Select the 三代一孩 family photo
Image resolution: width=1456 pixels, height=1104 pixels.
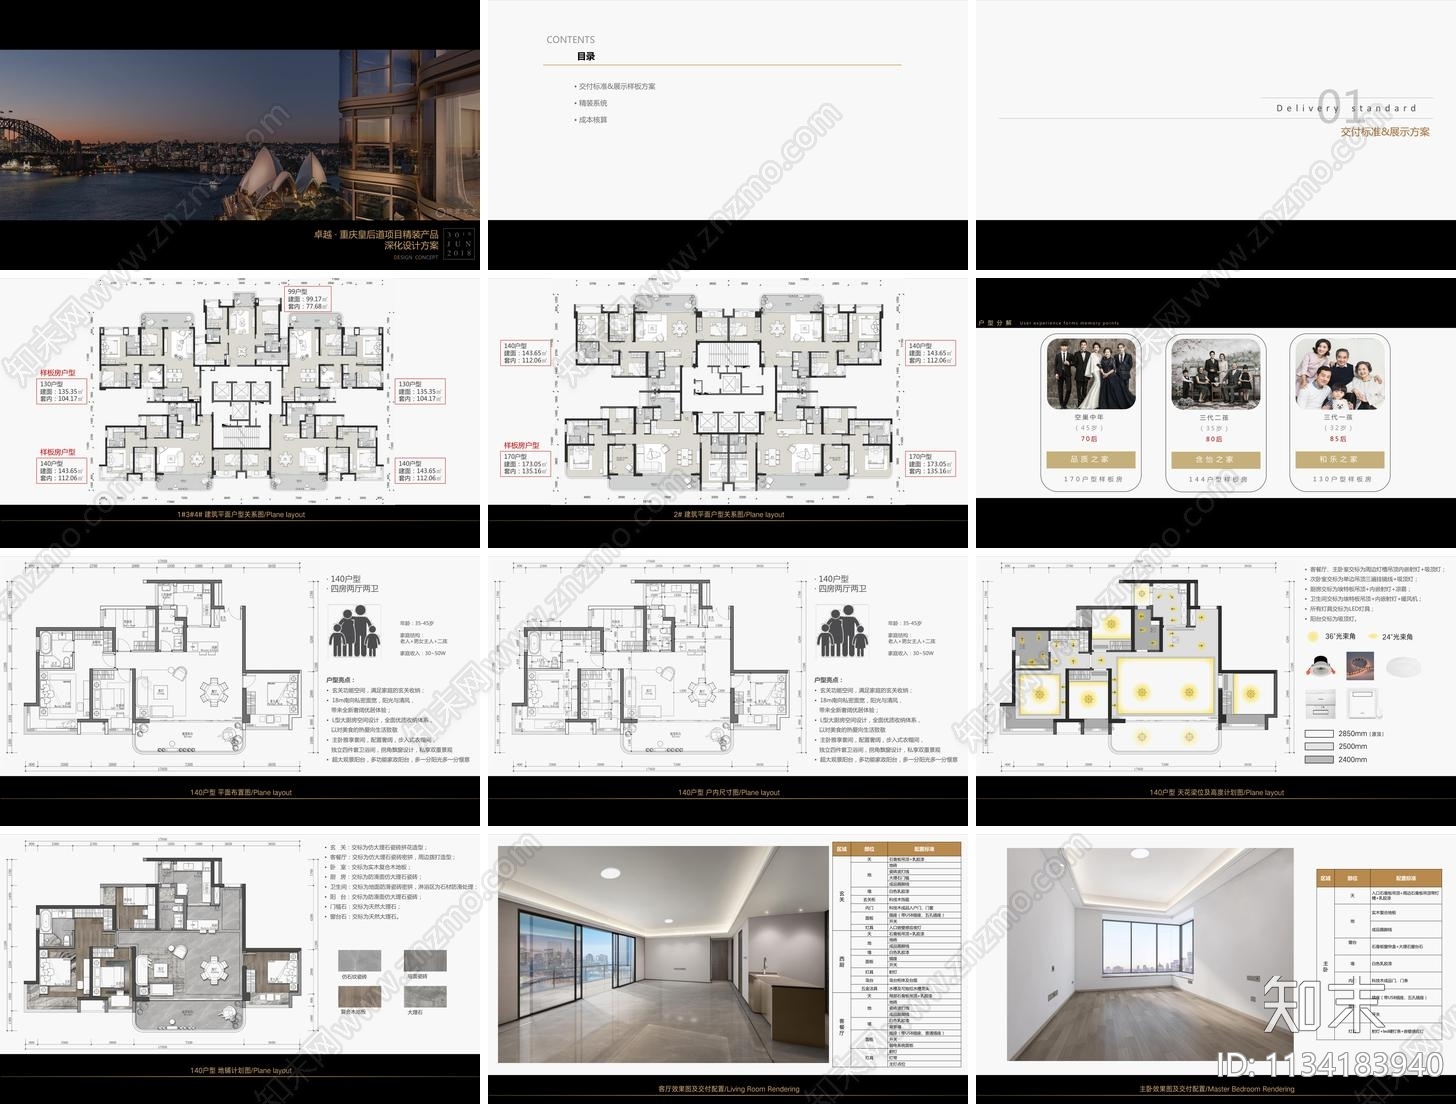point(1340,373)
